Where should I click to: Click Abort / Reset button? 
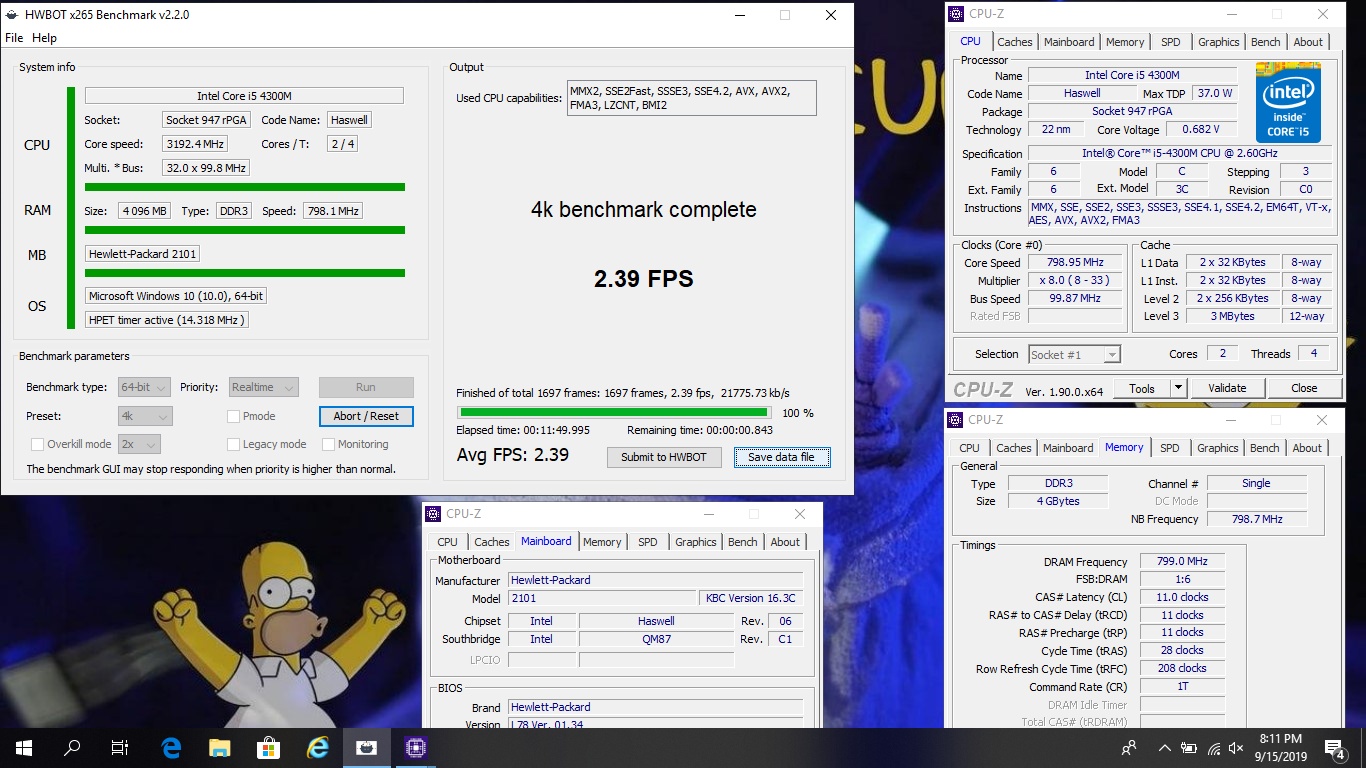pyautogui.click(x=366, y=416)
